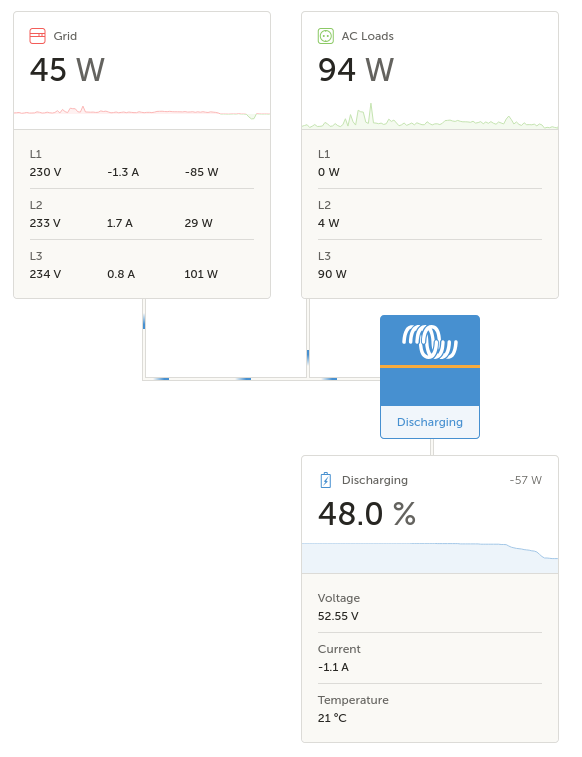The height and width of the screenshot is (757, 582).
Task: Click the Victron inverter logo
Action: [x=430, y=342]
